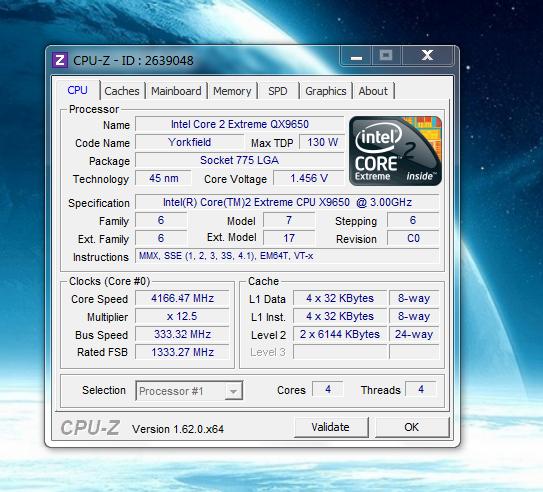Open the Mainboard tab
The height and width of the screenshot is (492, 543).
tap(176, 91)
